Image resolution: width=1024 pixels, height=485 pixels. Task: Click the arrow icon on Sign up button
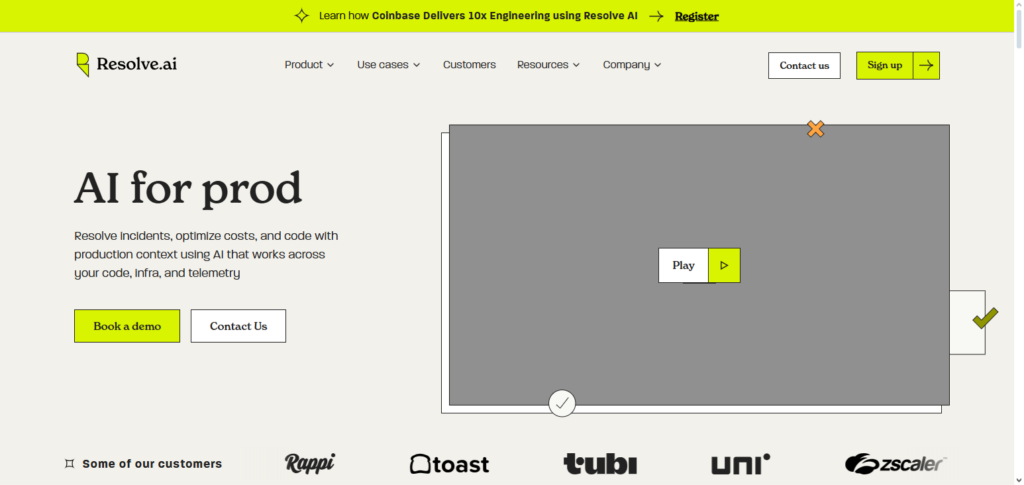point(926,65)
